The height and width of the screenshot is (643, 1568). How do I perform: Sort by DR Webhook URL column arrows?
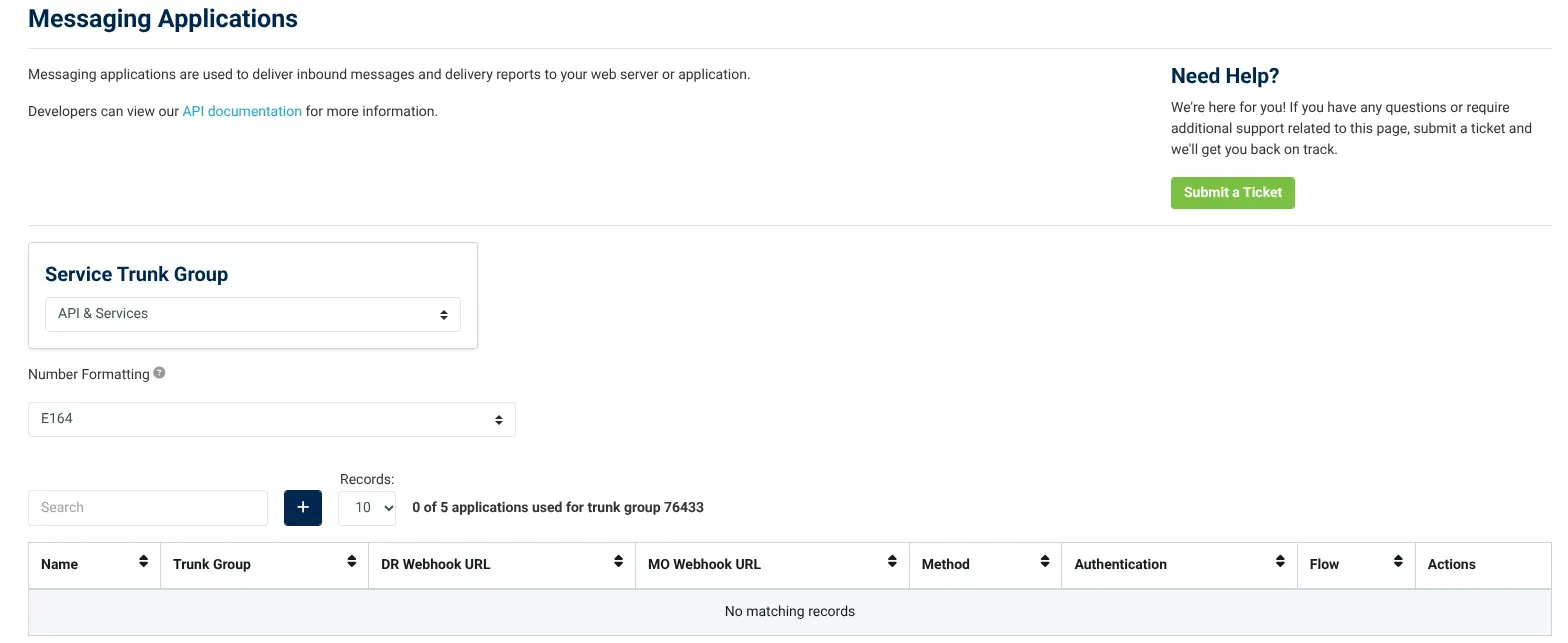618,563
